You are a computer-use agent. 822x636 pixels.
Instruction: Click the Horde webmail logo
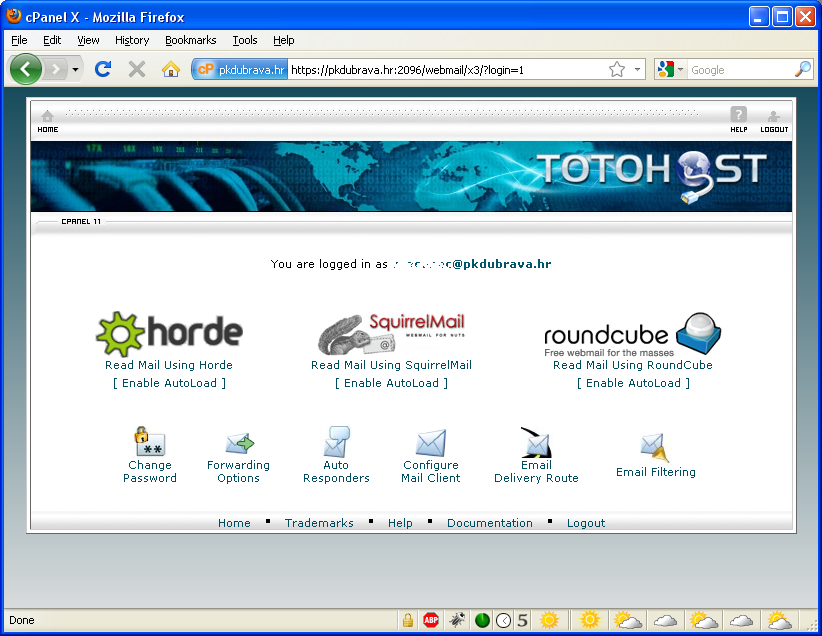coord(168,333)
